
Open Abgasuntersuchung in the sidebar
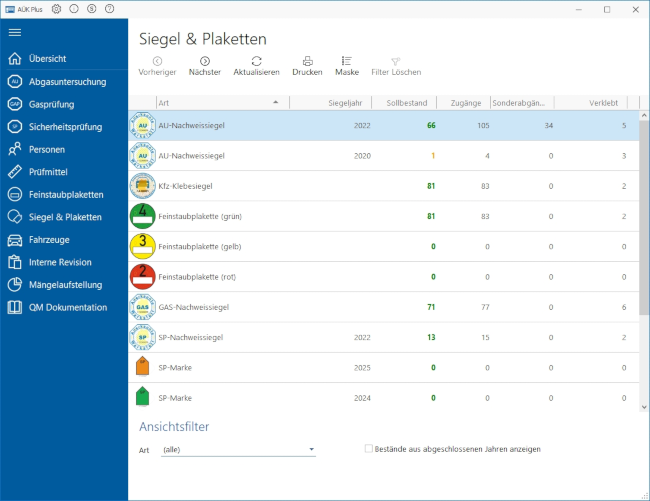pyautogui.click(x=68, y=82)
